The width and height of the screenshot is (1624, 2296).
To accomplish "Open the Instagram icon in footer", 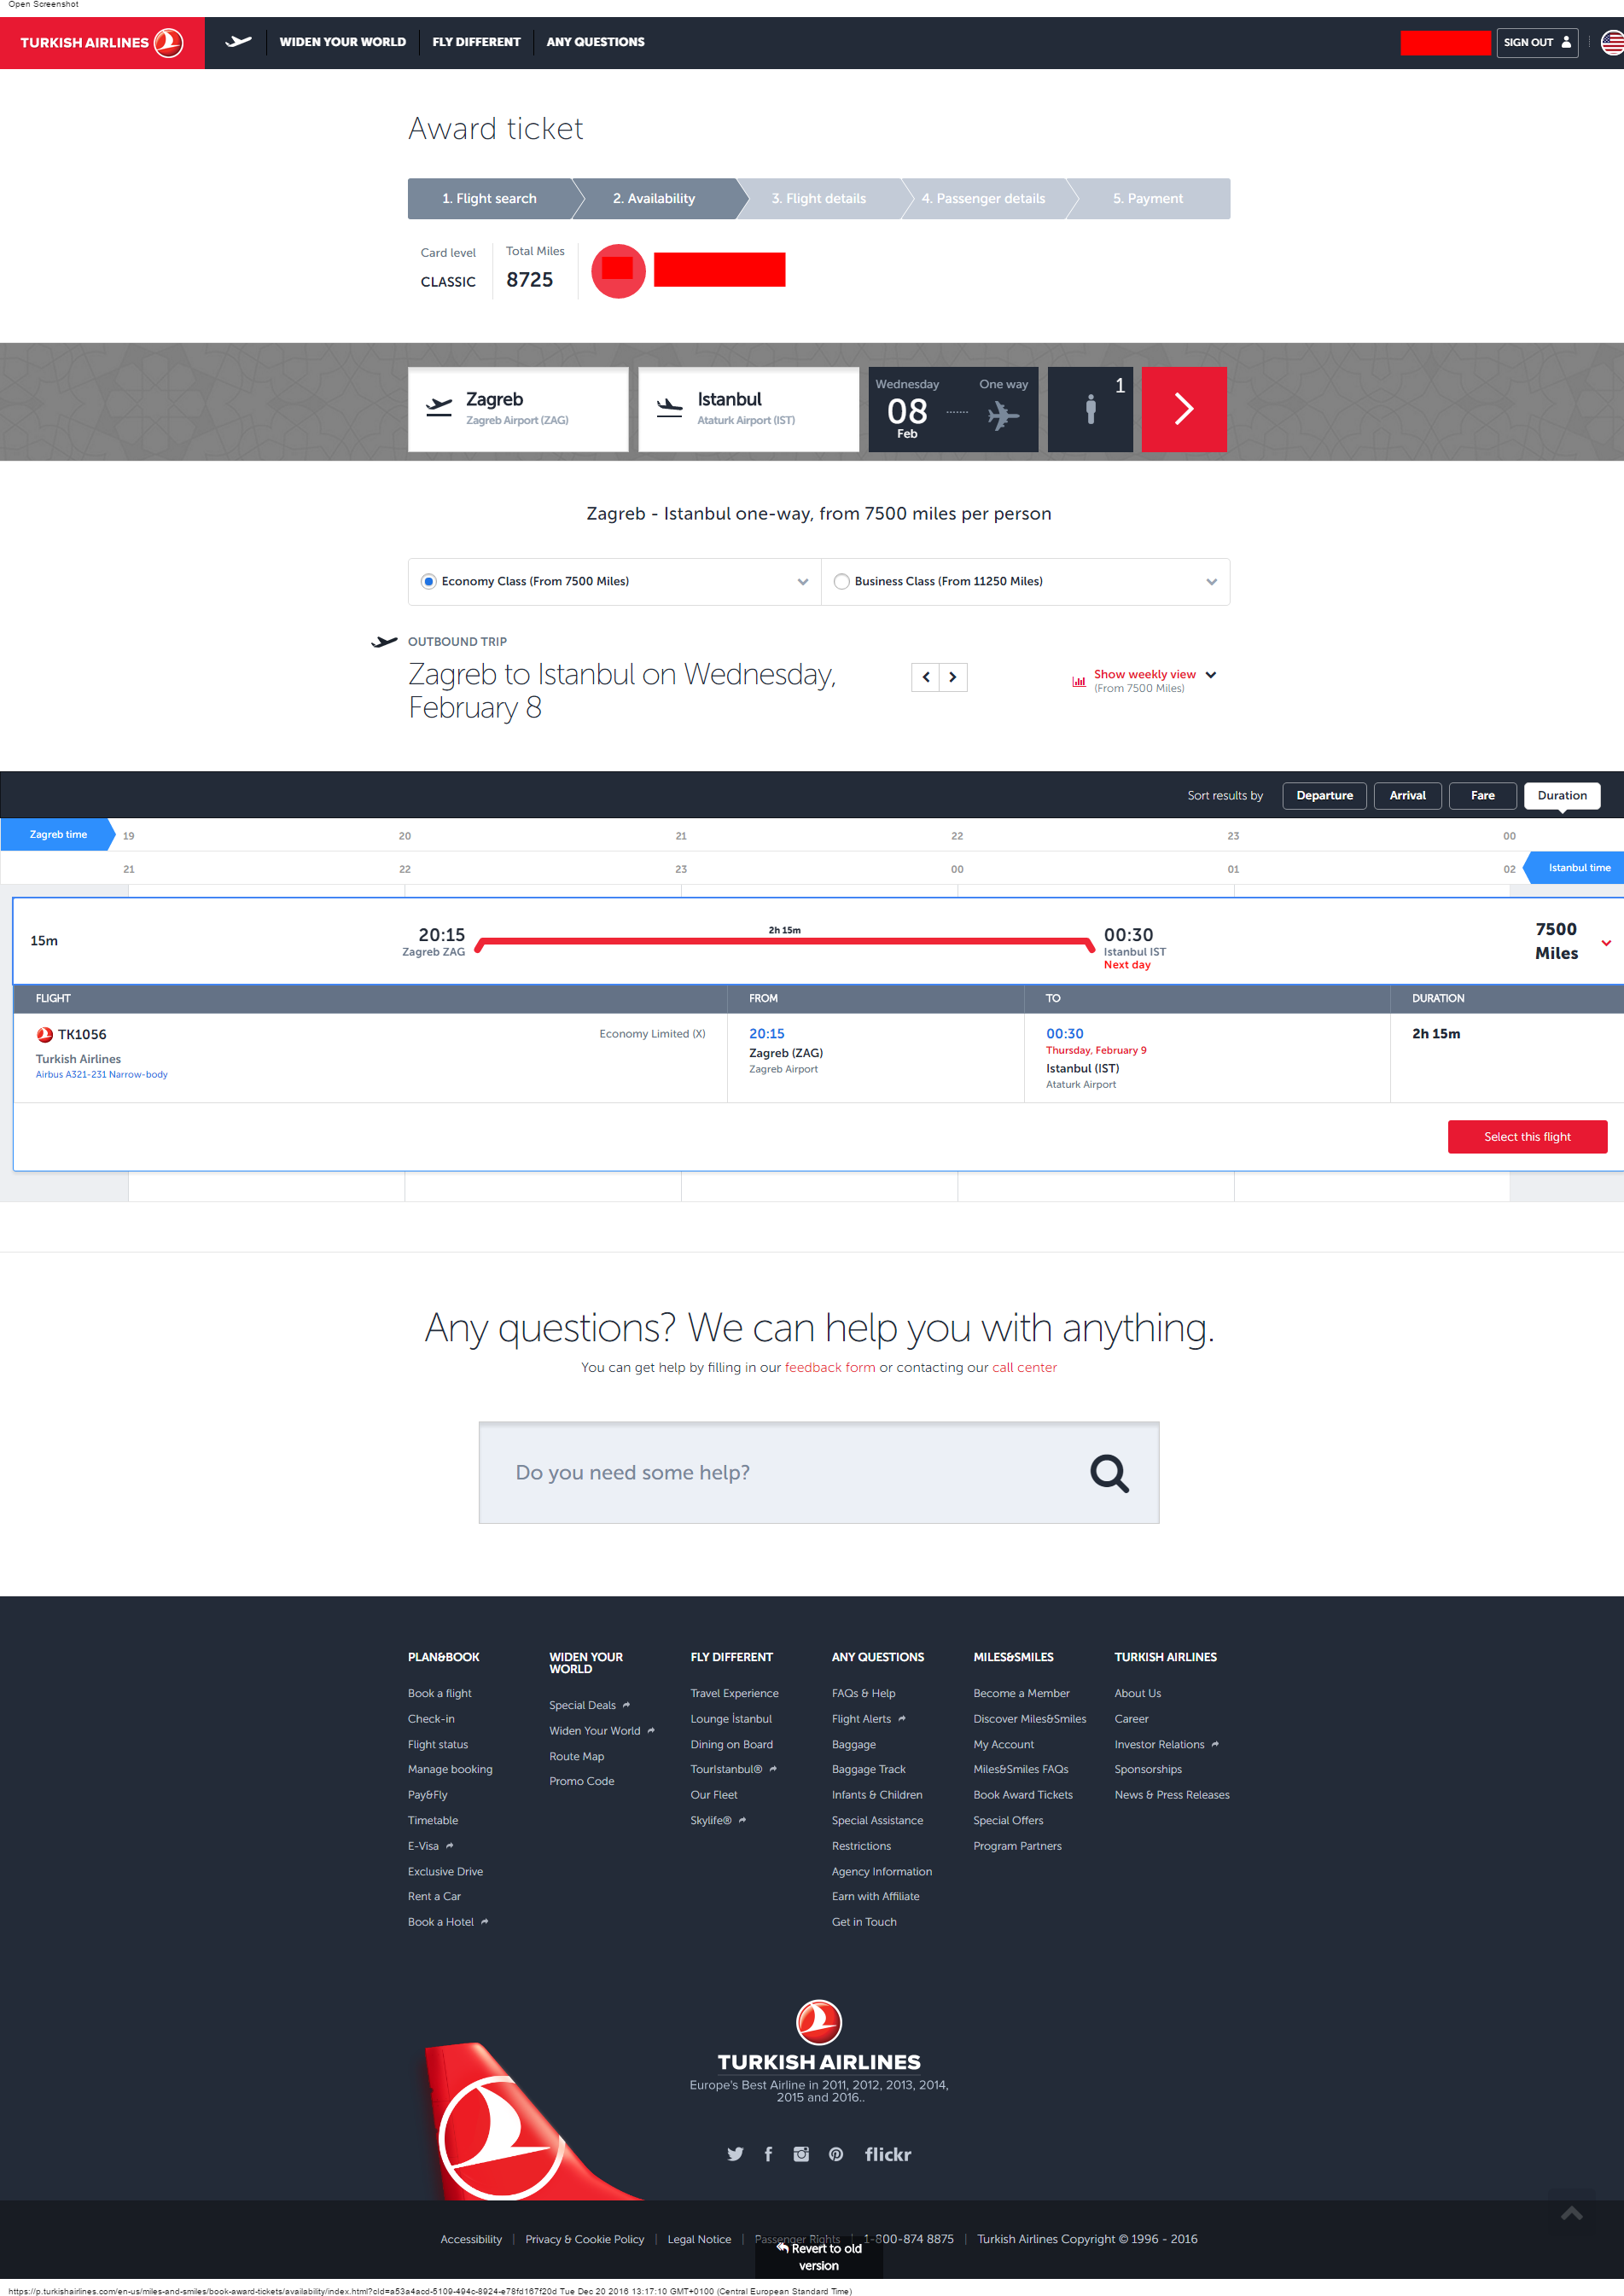I will [x=801, y=2154].
